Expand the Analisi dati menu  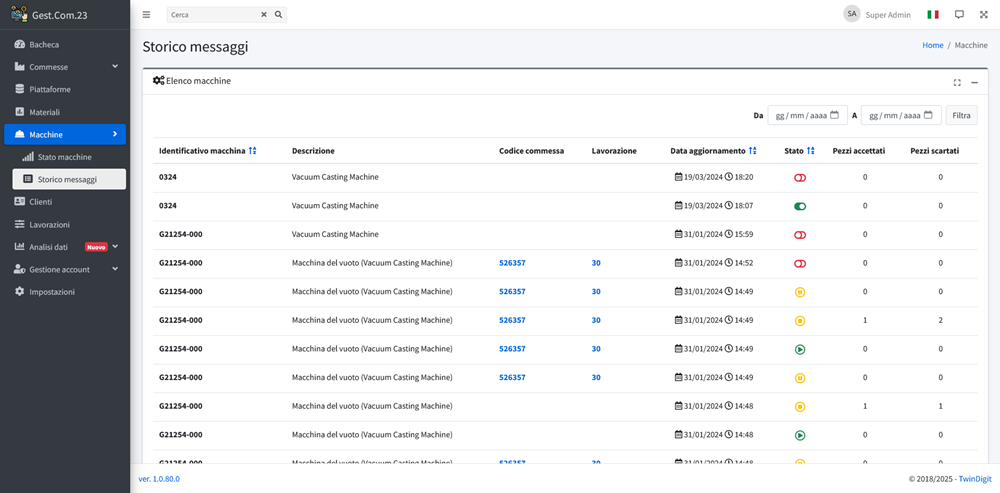pos(115,247)
